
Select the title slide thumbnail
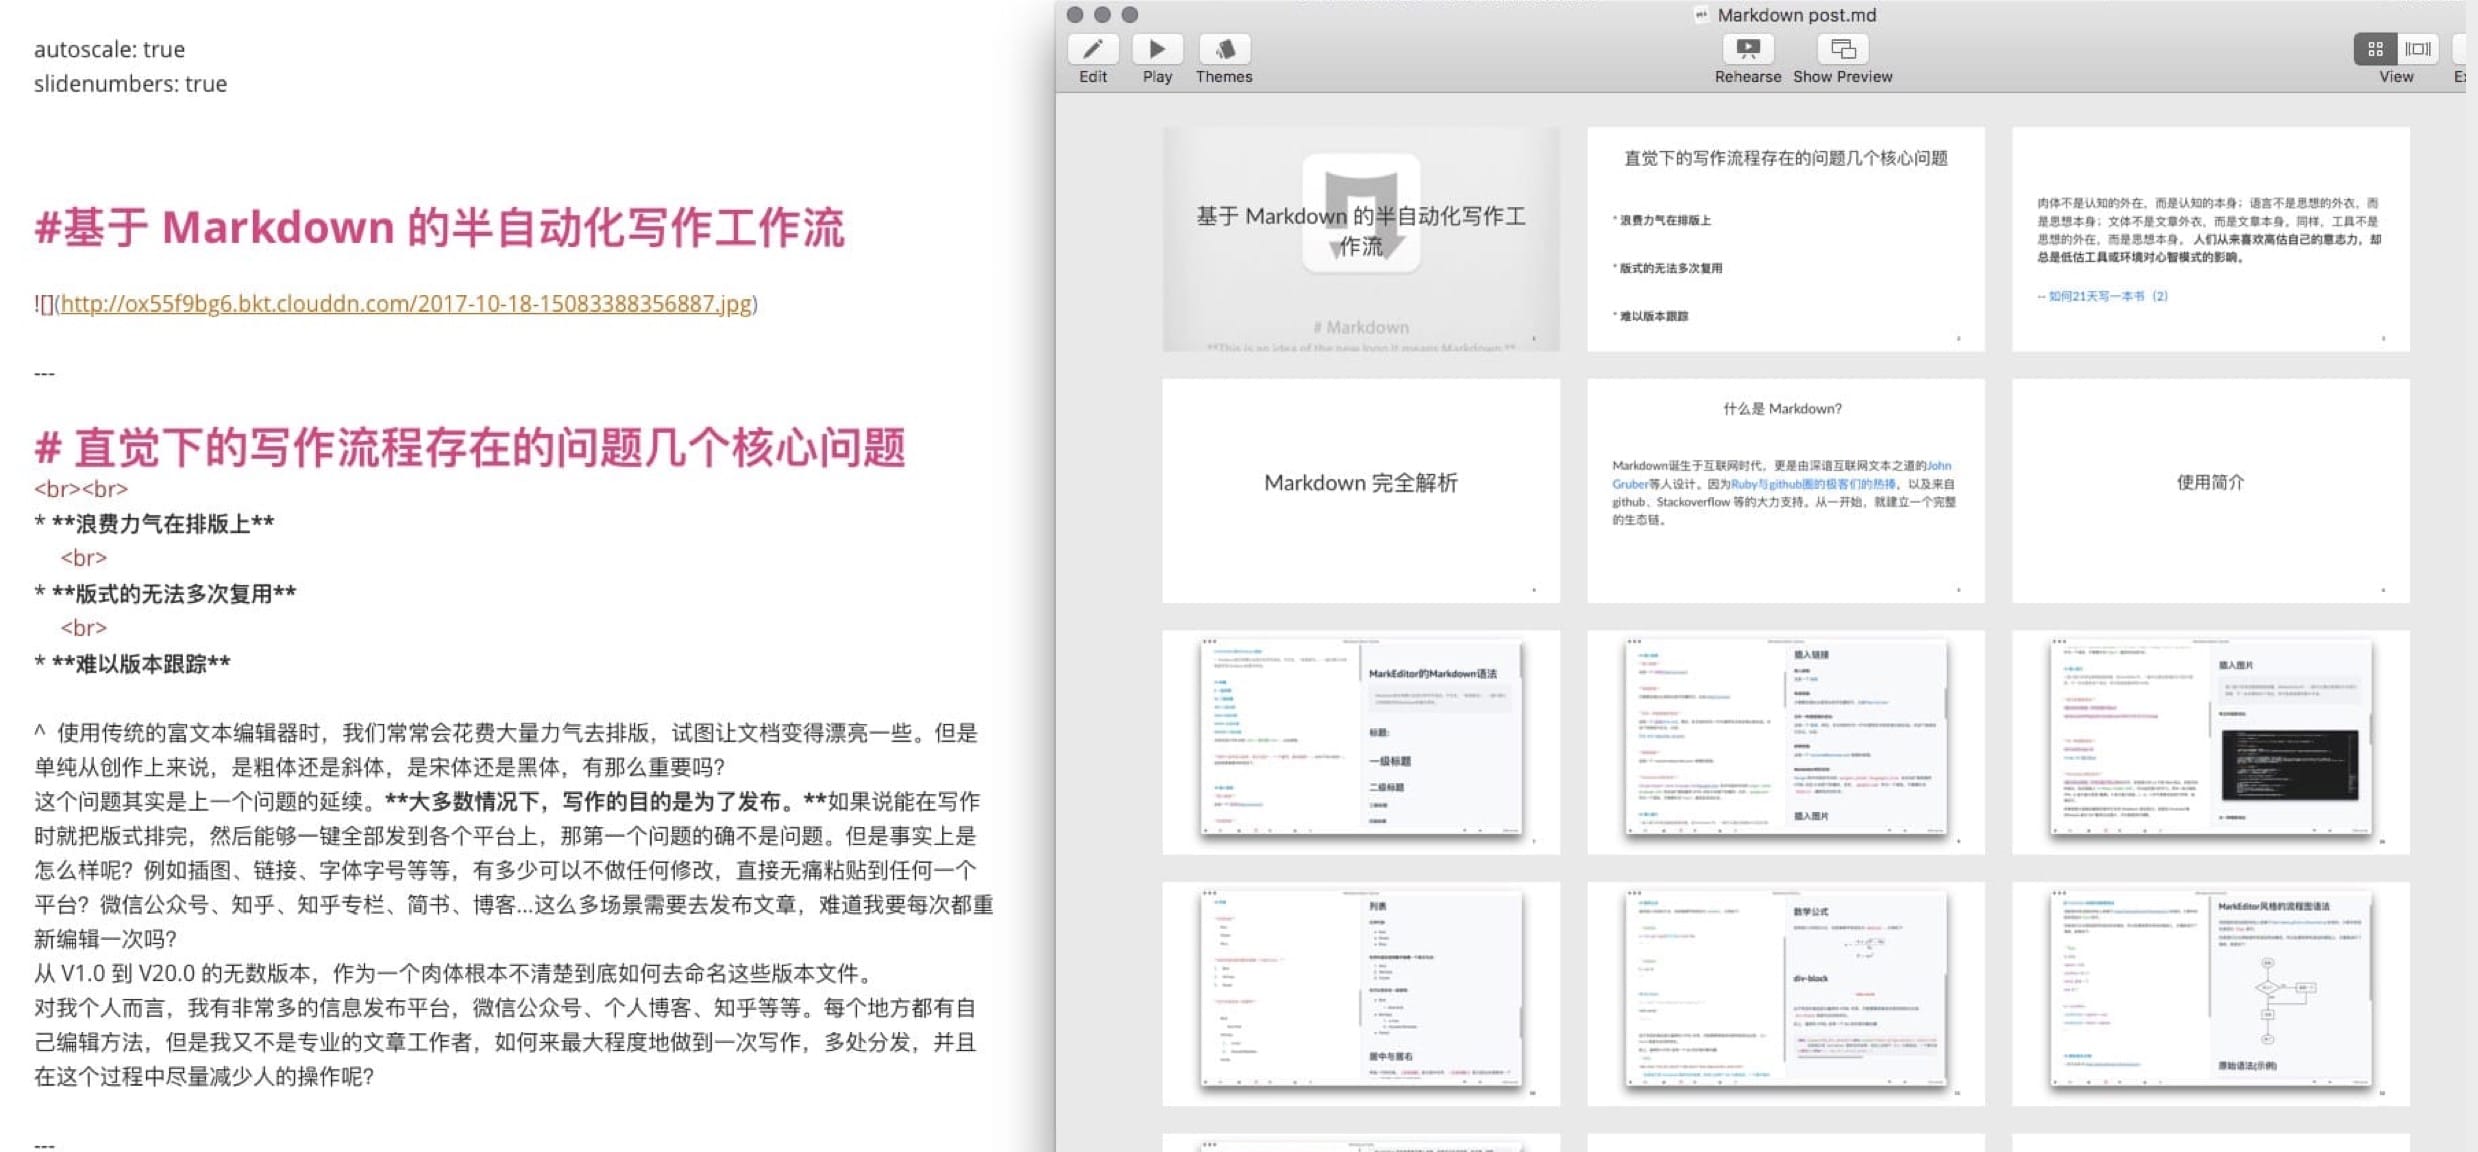click(1360, 239)
